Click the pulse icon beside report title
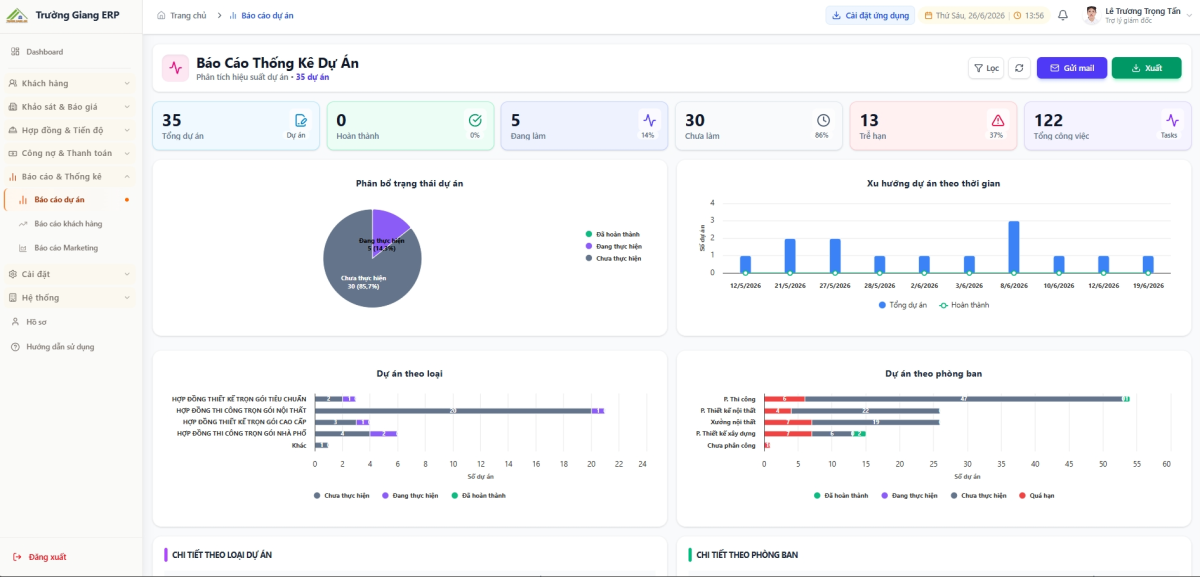Image resolution: width=1200 pixels, height=577 pixels. [176, 68]
